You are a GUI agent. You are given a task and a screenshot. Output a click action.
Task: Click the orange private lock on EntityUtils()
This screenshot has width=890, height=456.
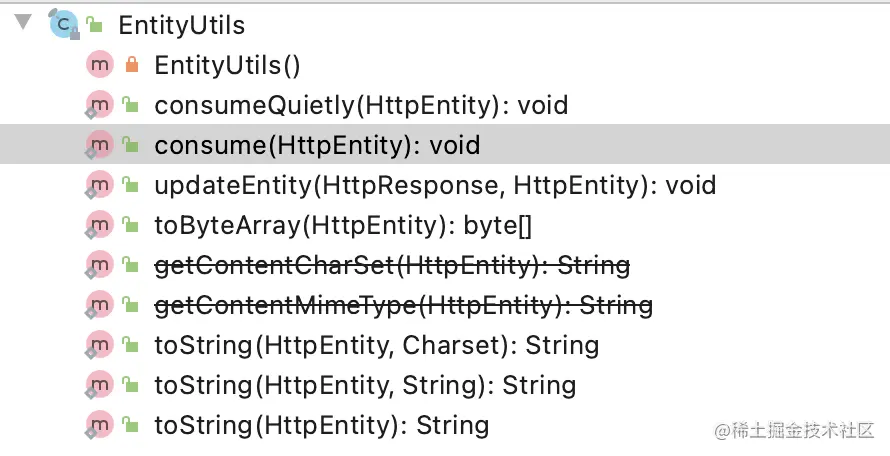[132, 64]
